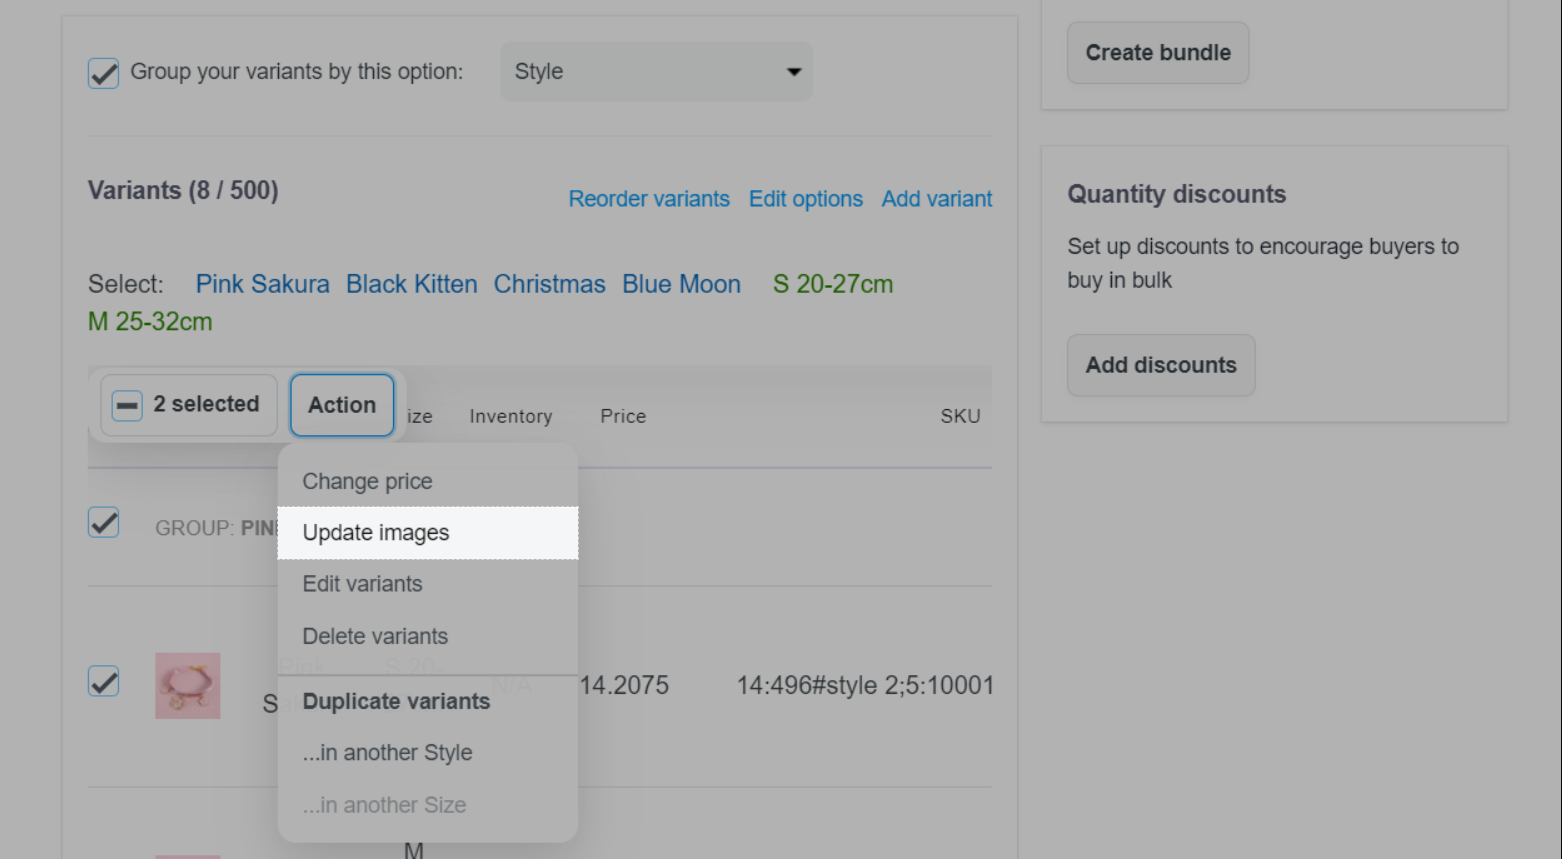
Task: Click the Add variant link
Action: [937, 199]
